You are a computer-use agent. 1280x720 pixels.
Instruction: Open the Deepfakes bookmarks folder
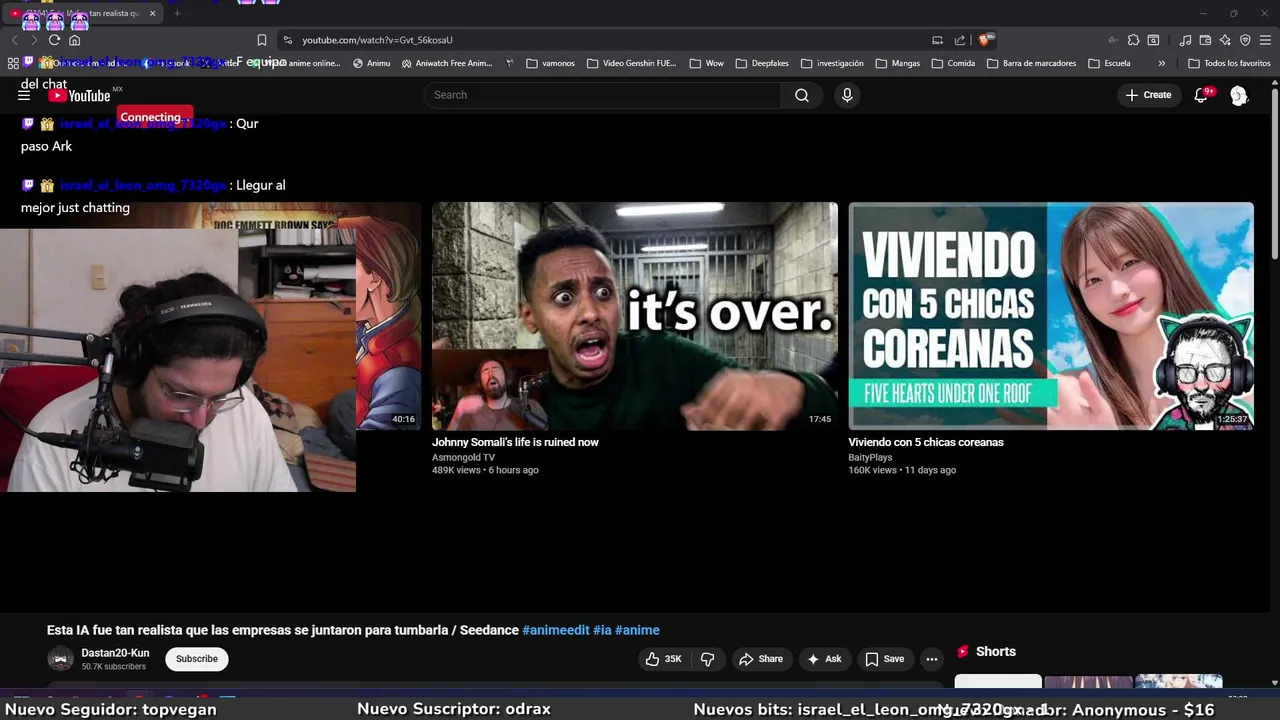[x=762, y=63]
